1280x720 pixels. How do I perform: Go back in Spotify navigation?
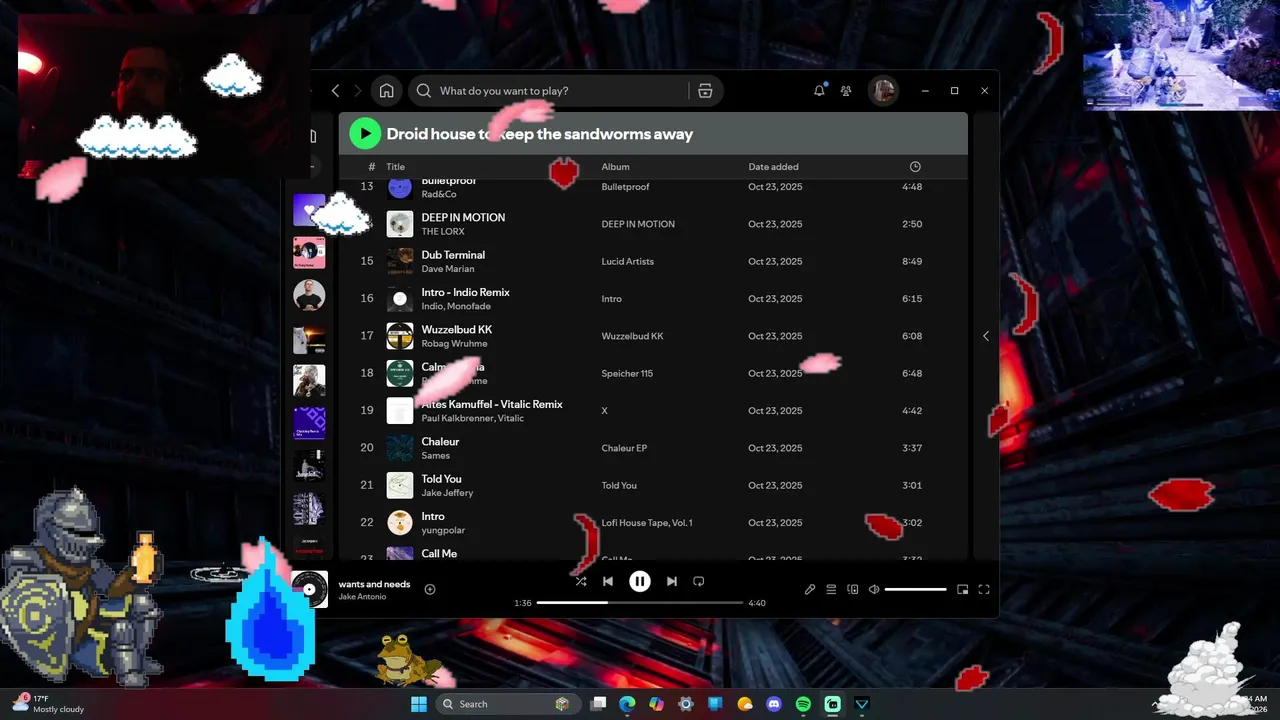tap(335, 91)
